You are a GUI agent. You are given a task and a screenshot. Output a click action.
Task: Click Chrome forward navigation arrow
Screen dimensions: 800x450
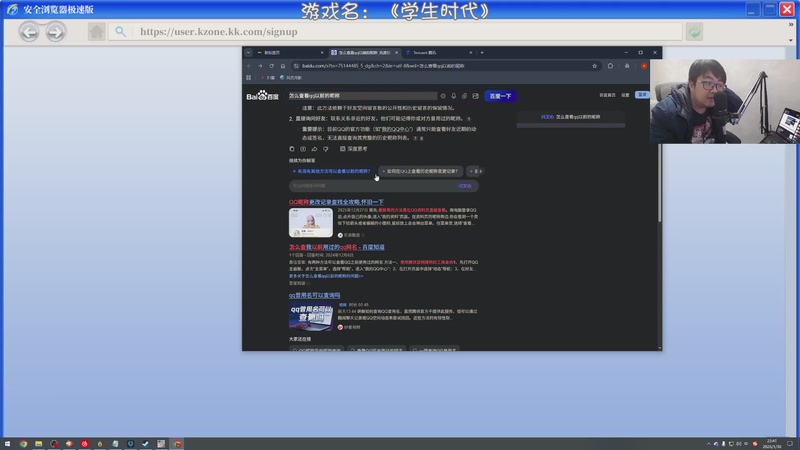260,66
